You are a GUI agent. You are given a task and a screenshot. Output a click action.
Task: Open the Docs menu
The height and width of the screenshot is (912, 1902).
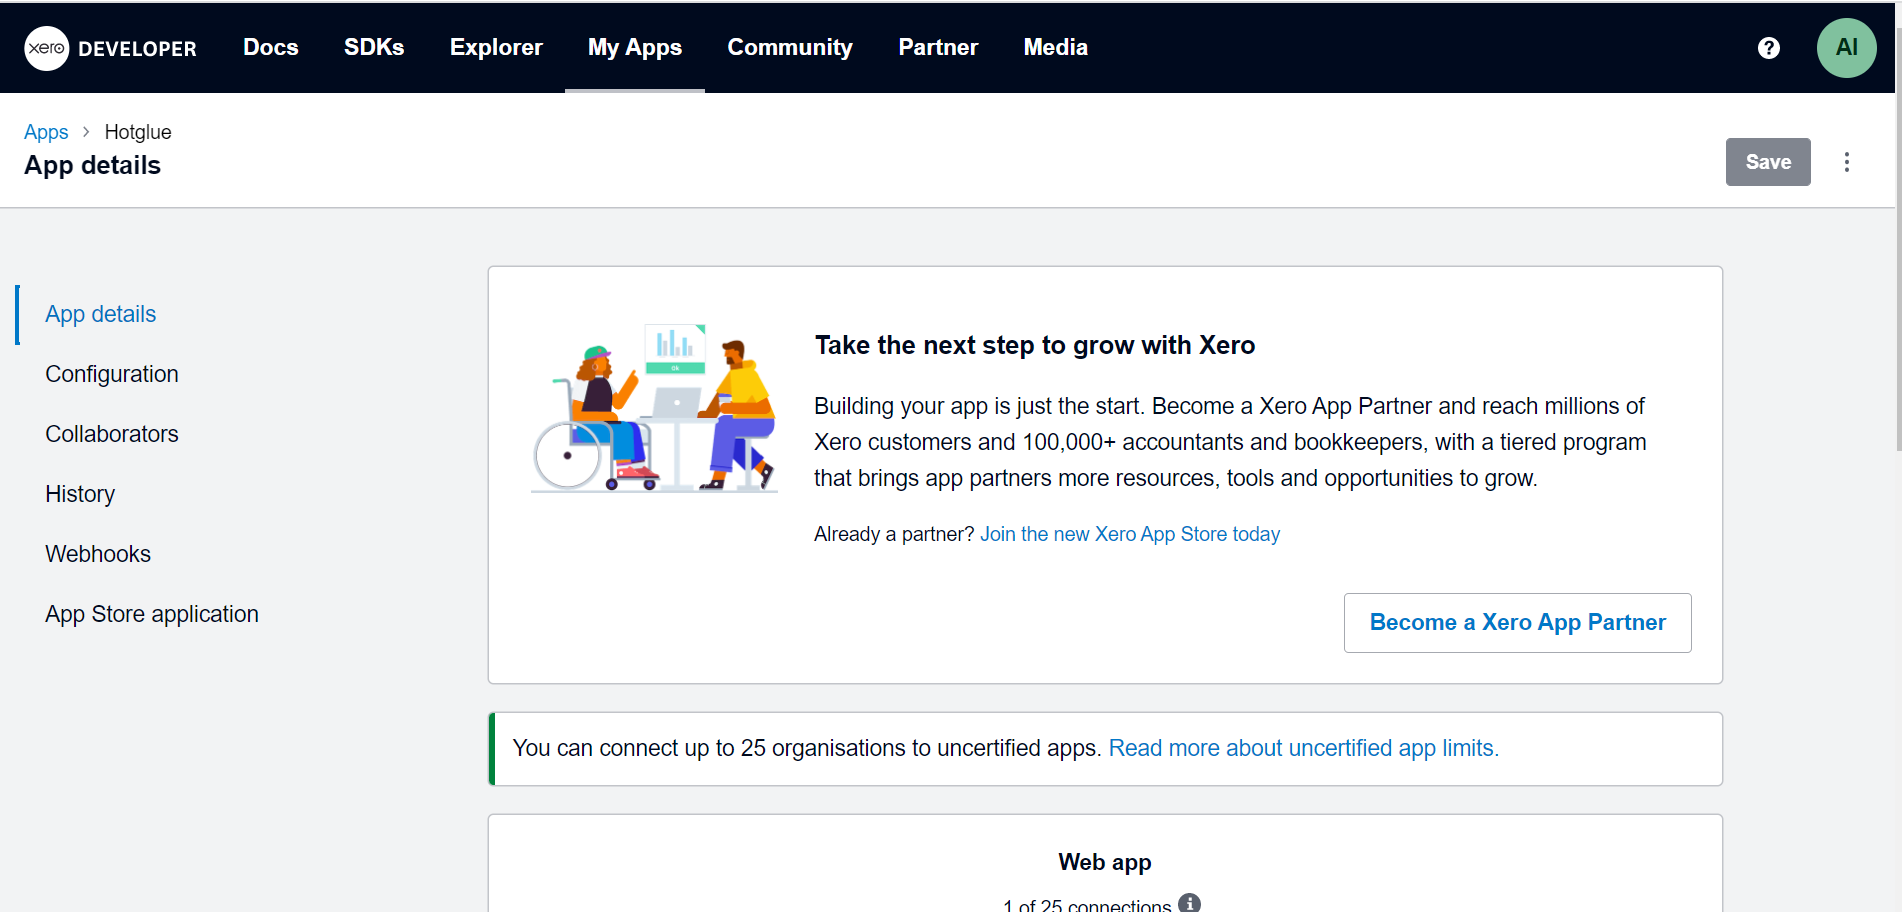(x=271, y=47)
